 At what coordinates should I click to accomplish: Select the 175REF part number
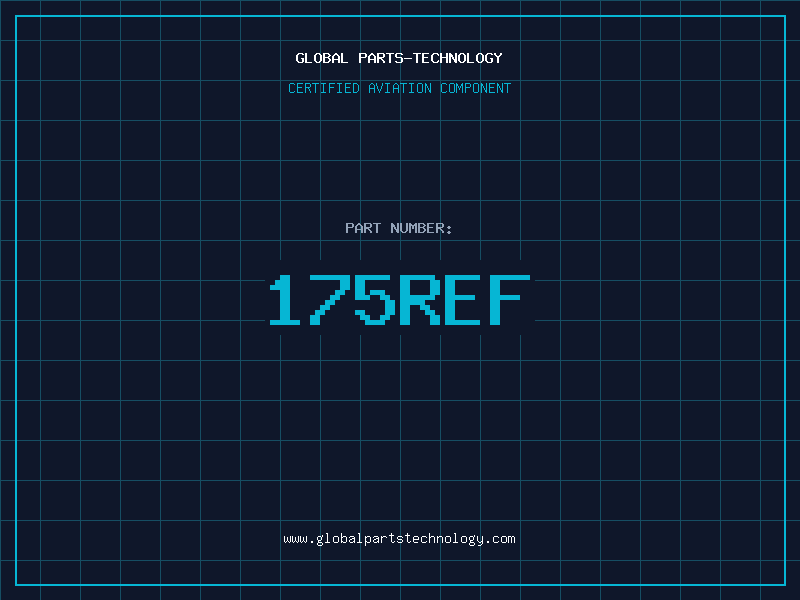pos(400,299)
